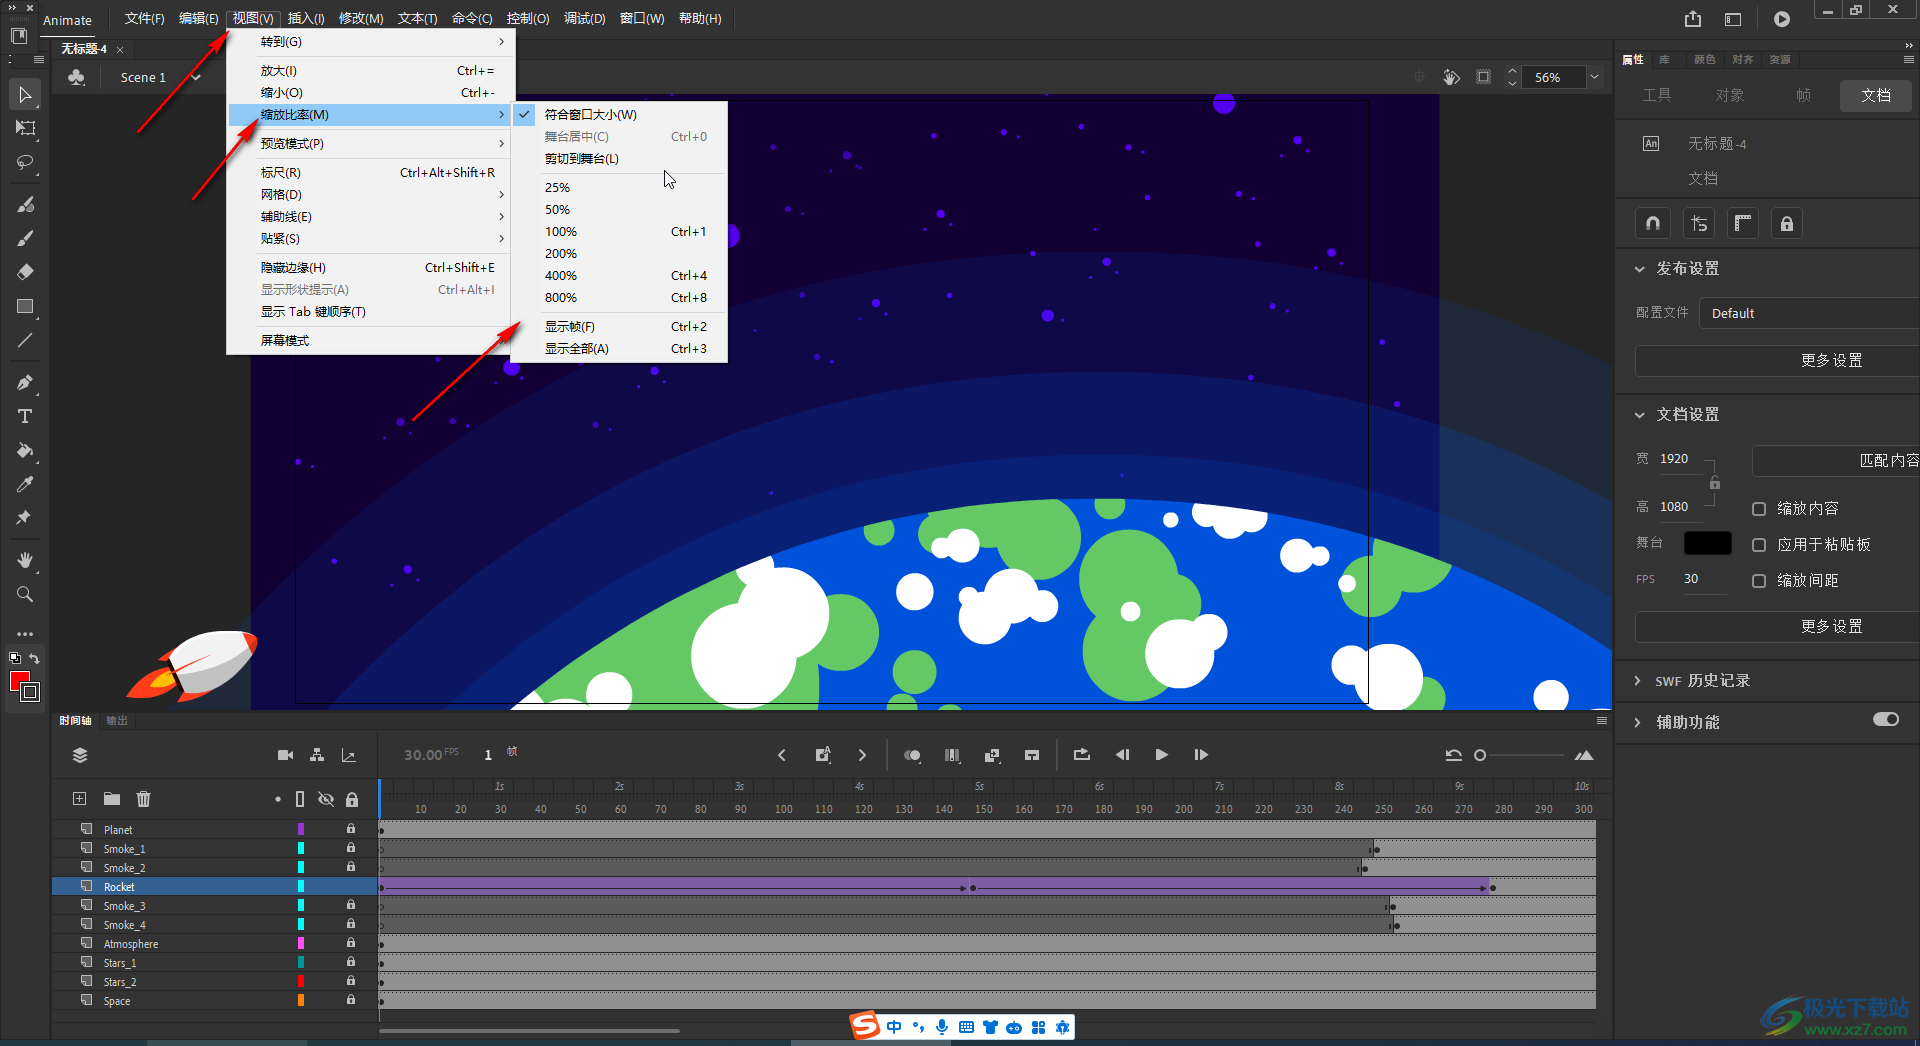Click the Test Movie play icon
Image resolution: width=1920 pixels, height=1046 pixels.
[1782, 19]
